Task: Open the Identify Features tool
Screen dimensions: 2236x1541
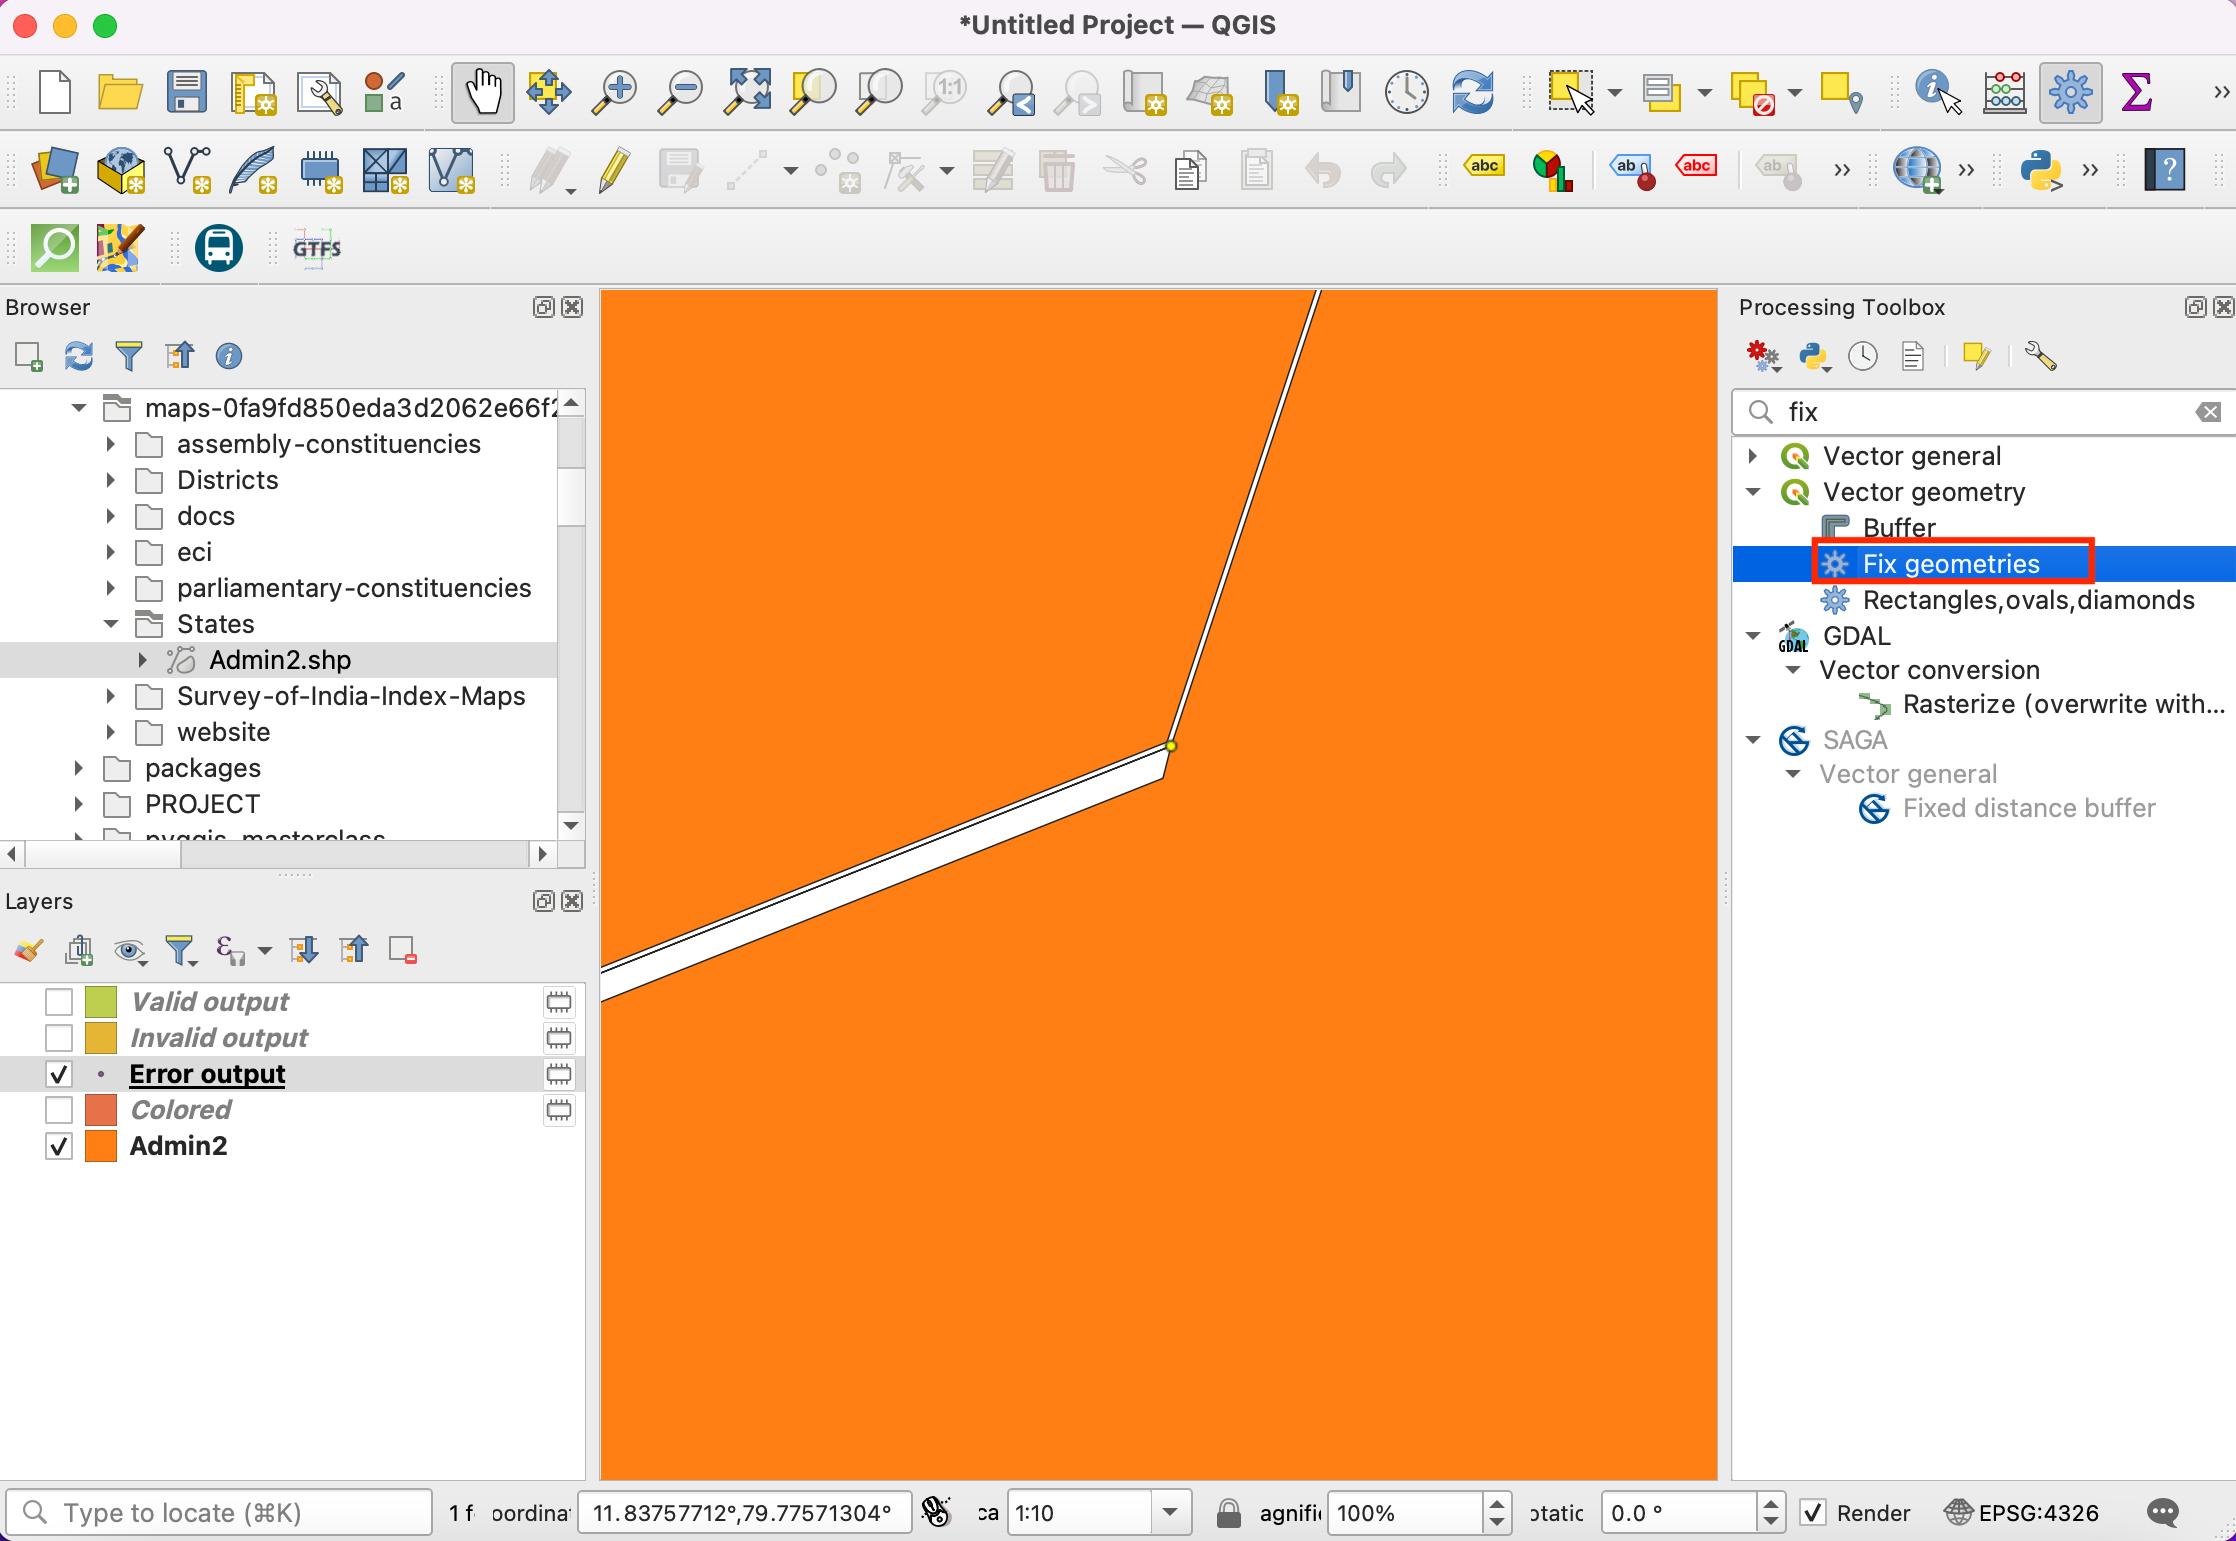Action: (x=1937, y=93)
